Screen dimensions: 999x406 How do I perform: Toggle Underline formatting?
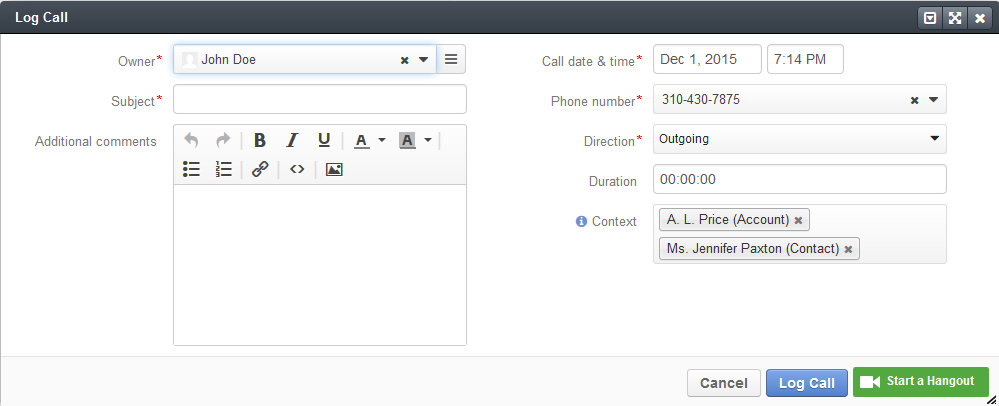[324, 140]
